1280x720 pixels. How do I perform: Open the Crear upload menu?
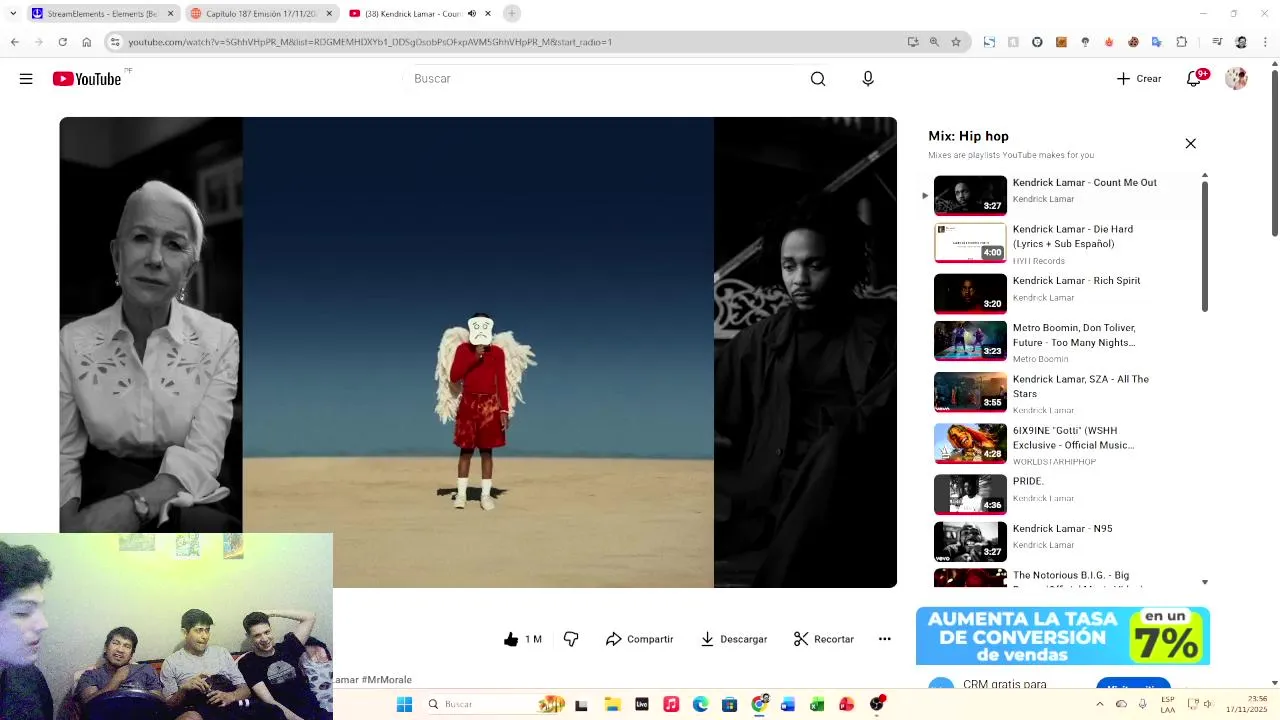click(1139, 79)
